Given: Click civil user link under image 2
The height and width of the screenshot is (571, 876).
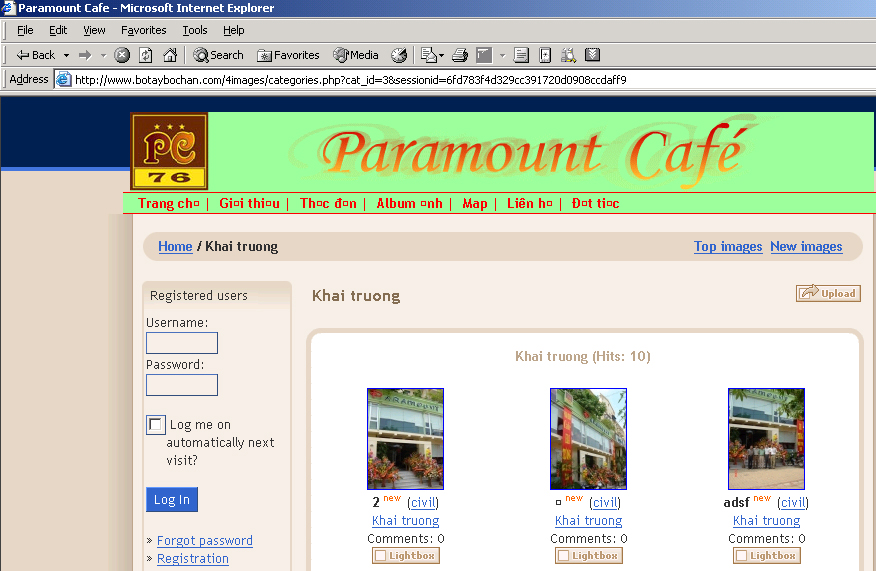Looking at the screenshot, I should point(423,503).
